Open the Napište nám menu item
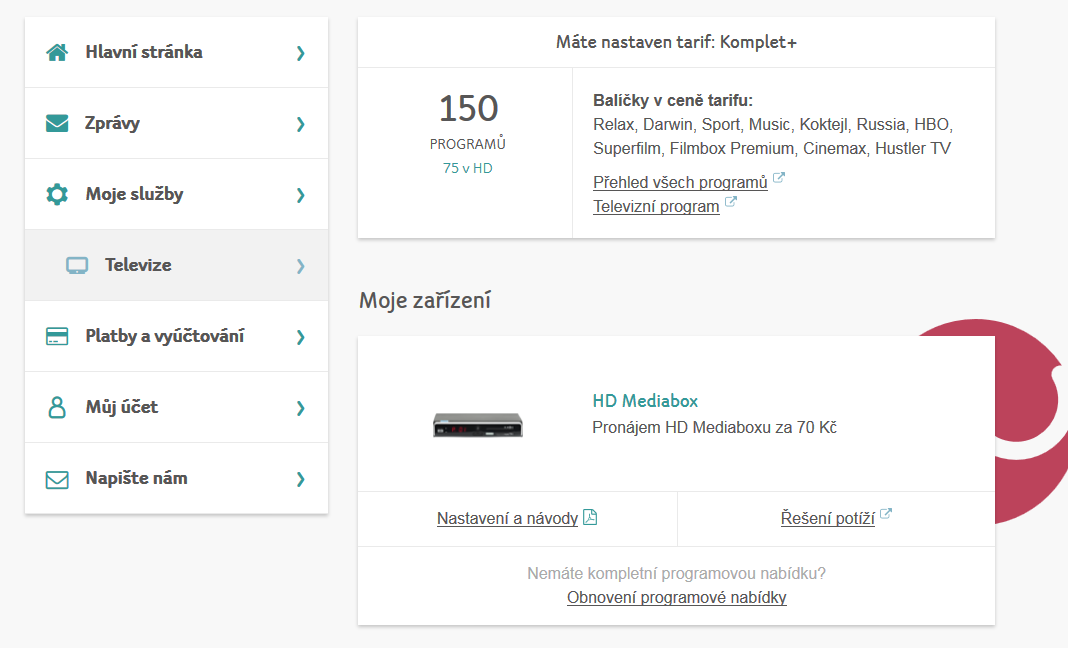Screen dimensions: 1068x648 pos(176,478)
